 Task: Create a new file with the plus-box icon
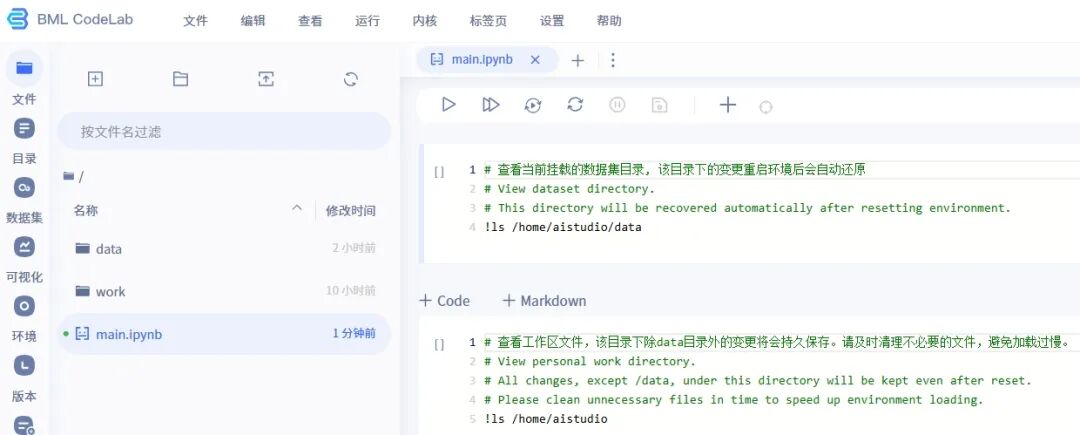(95, 79)
